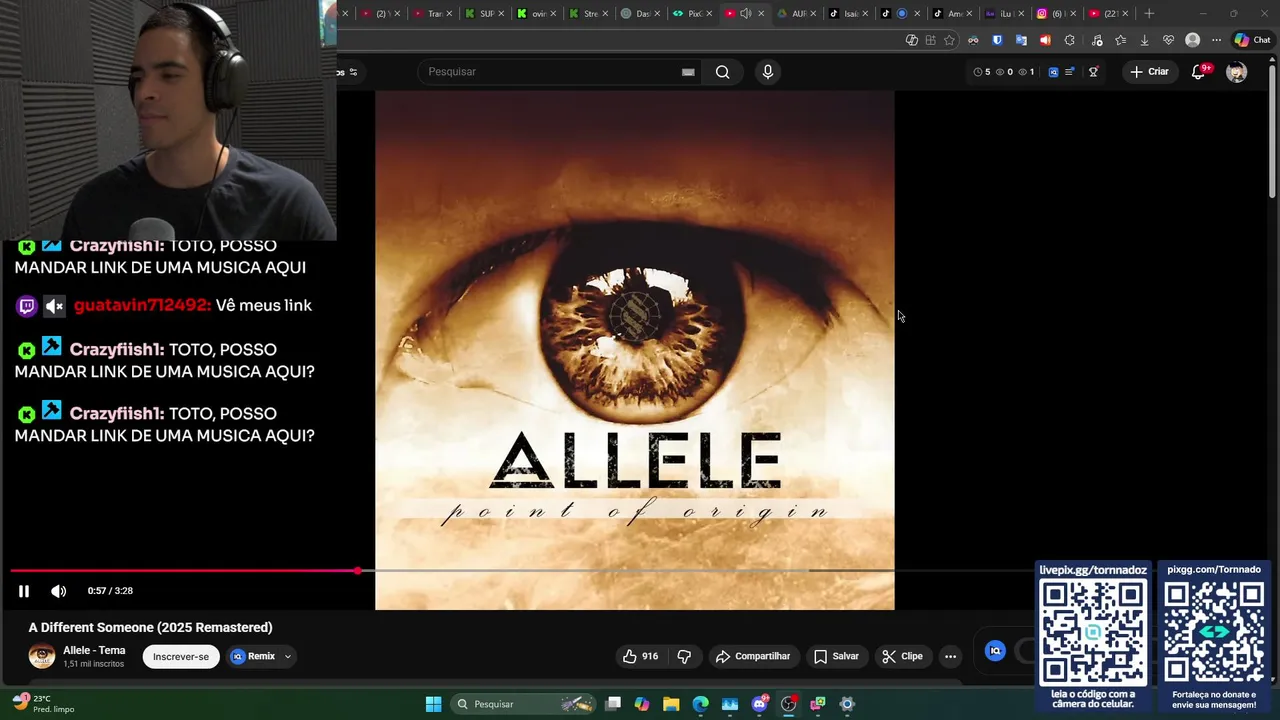Click the album art video frame
Viewport: 1280px width, 720px height.
point(635,350)
